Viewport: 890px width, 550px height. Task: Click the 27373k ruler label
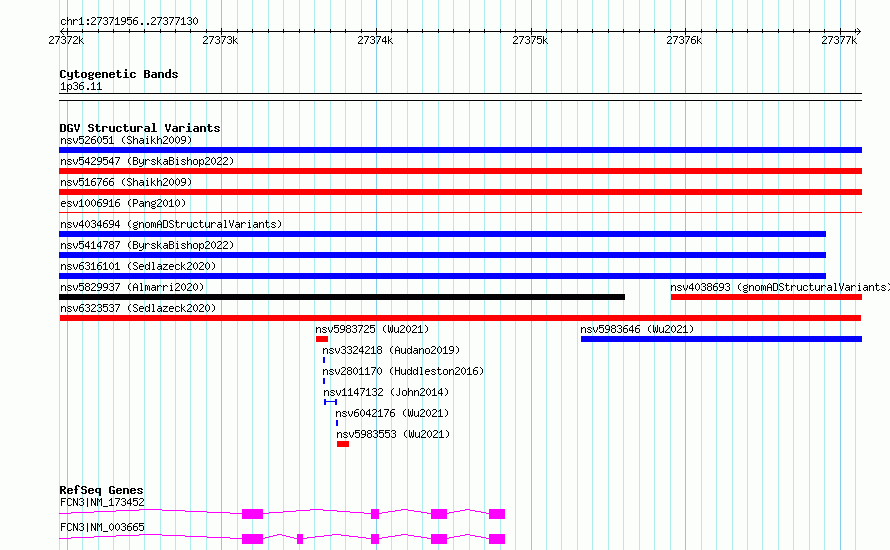tap(220, 40)
